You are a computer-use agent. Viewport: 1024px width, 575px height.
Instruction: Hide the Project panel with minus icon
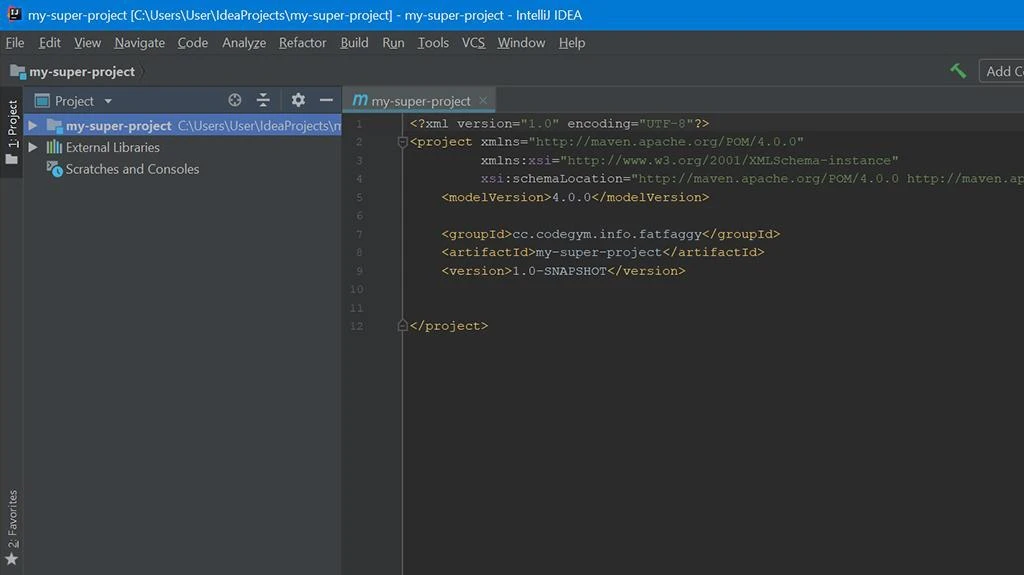click(x=326, y=100)
